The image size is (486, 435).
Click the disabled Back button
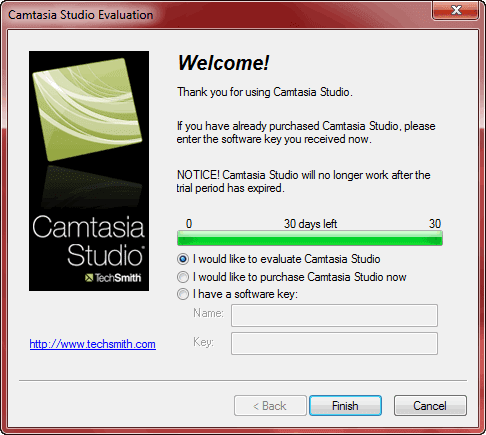click(270, 406)
